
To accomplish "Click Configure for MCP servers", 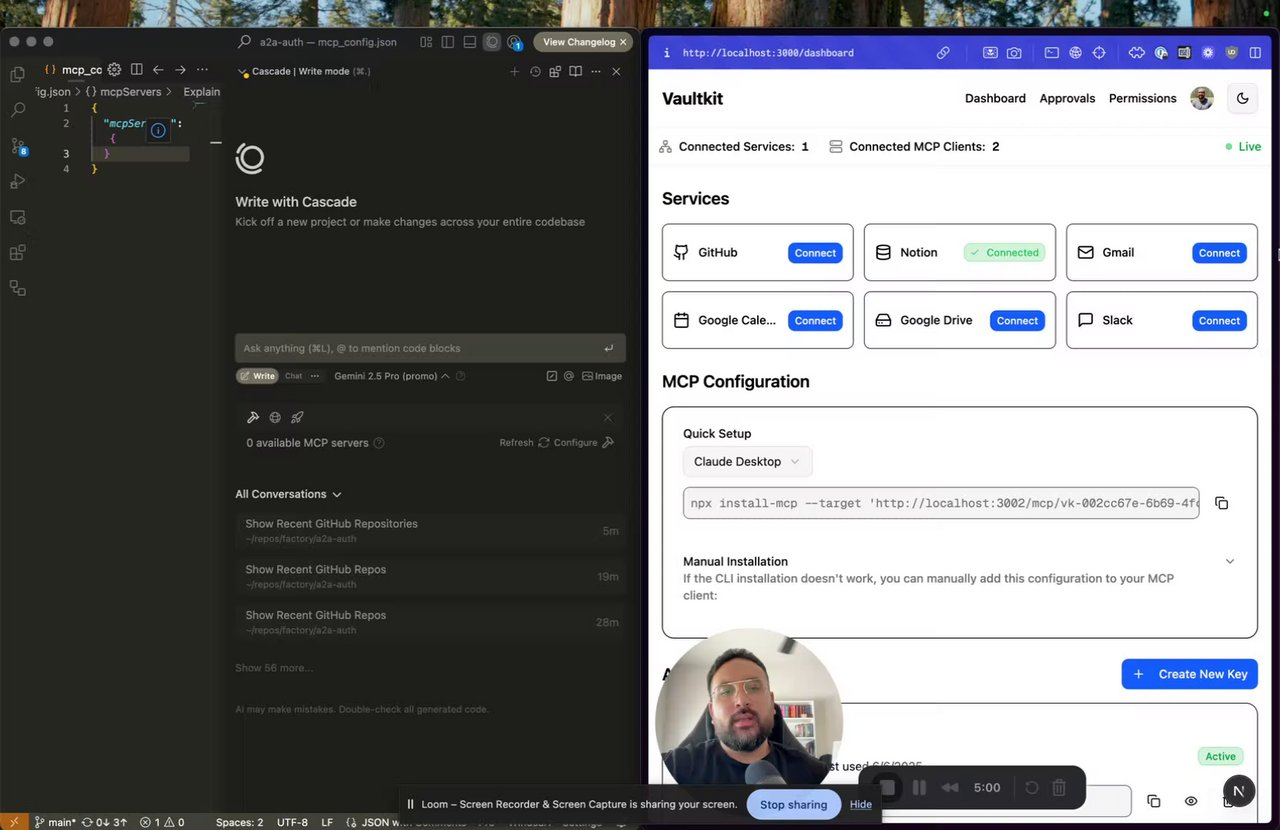I will (x=584, y=442).
